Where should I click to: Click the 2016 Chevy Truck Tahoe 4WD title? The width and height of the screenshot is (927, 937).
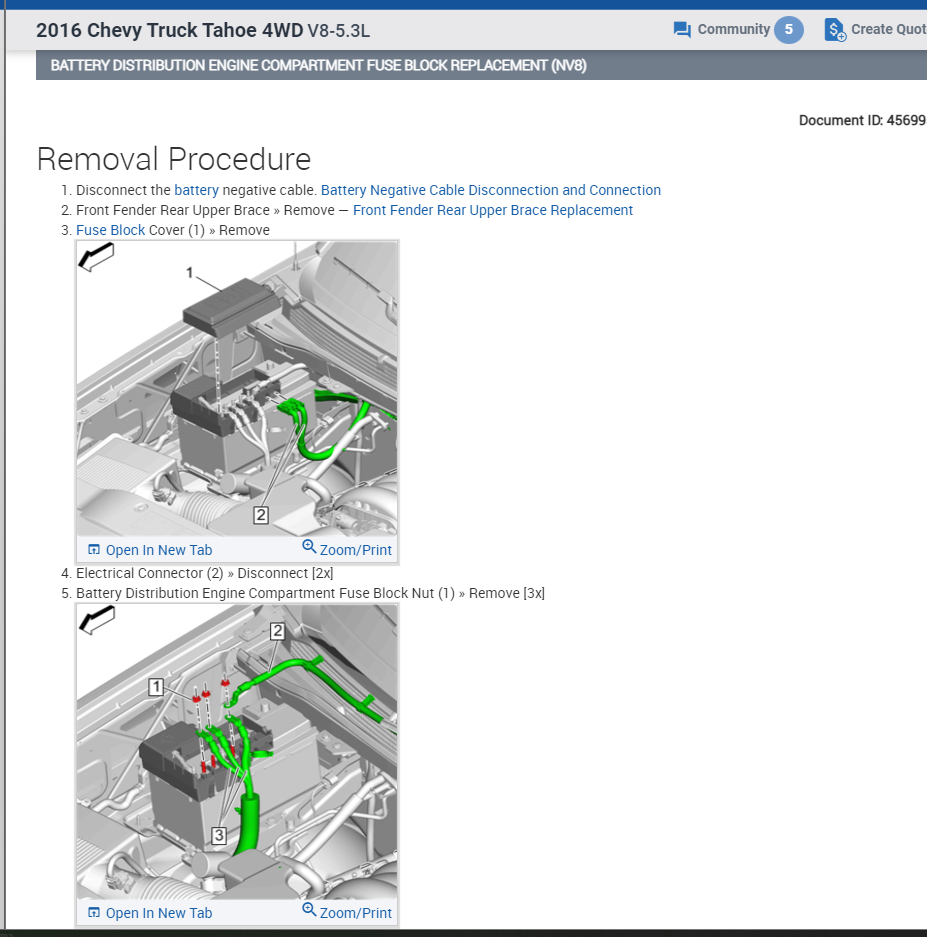click(170, 30)
